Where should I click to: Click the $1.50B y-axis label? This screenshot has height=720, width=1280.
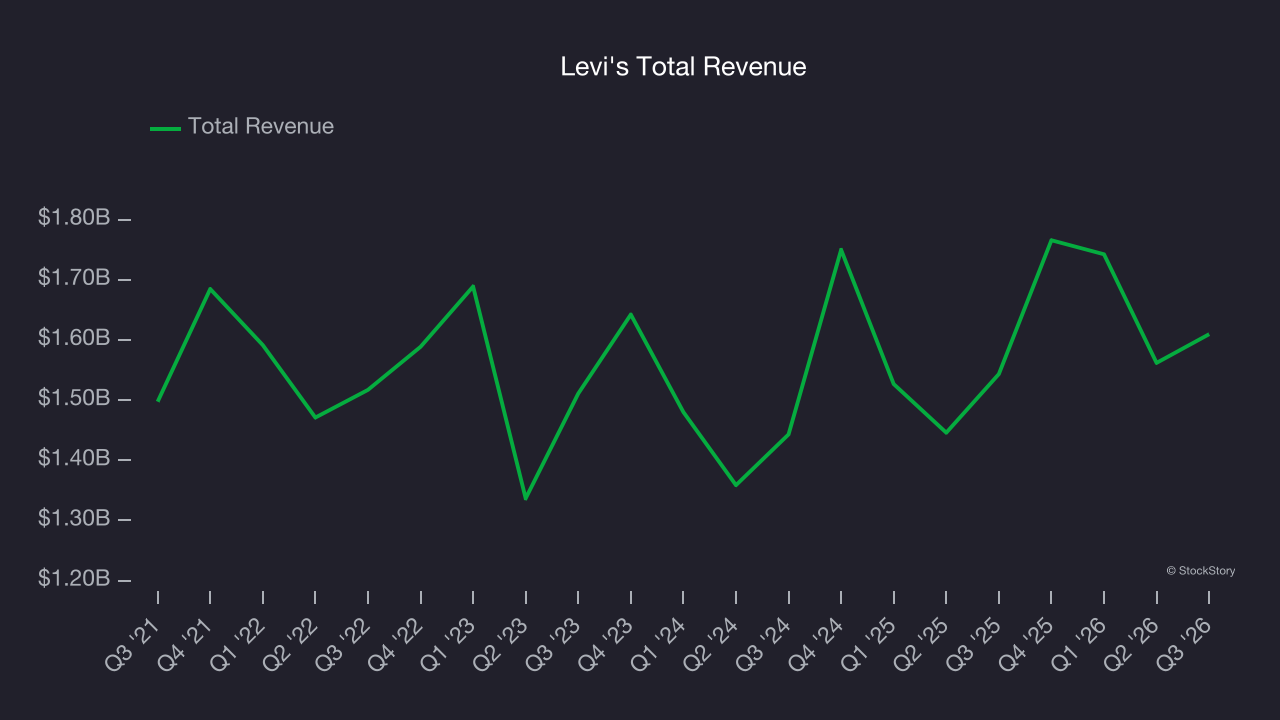74,398
